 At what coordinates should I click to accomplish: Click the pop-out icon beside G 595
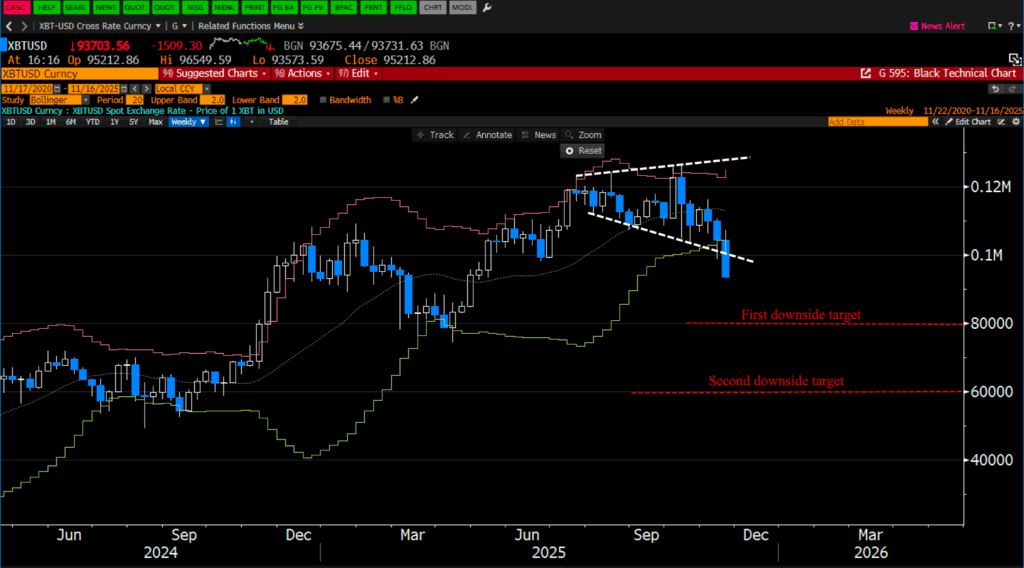866,73
